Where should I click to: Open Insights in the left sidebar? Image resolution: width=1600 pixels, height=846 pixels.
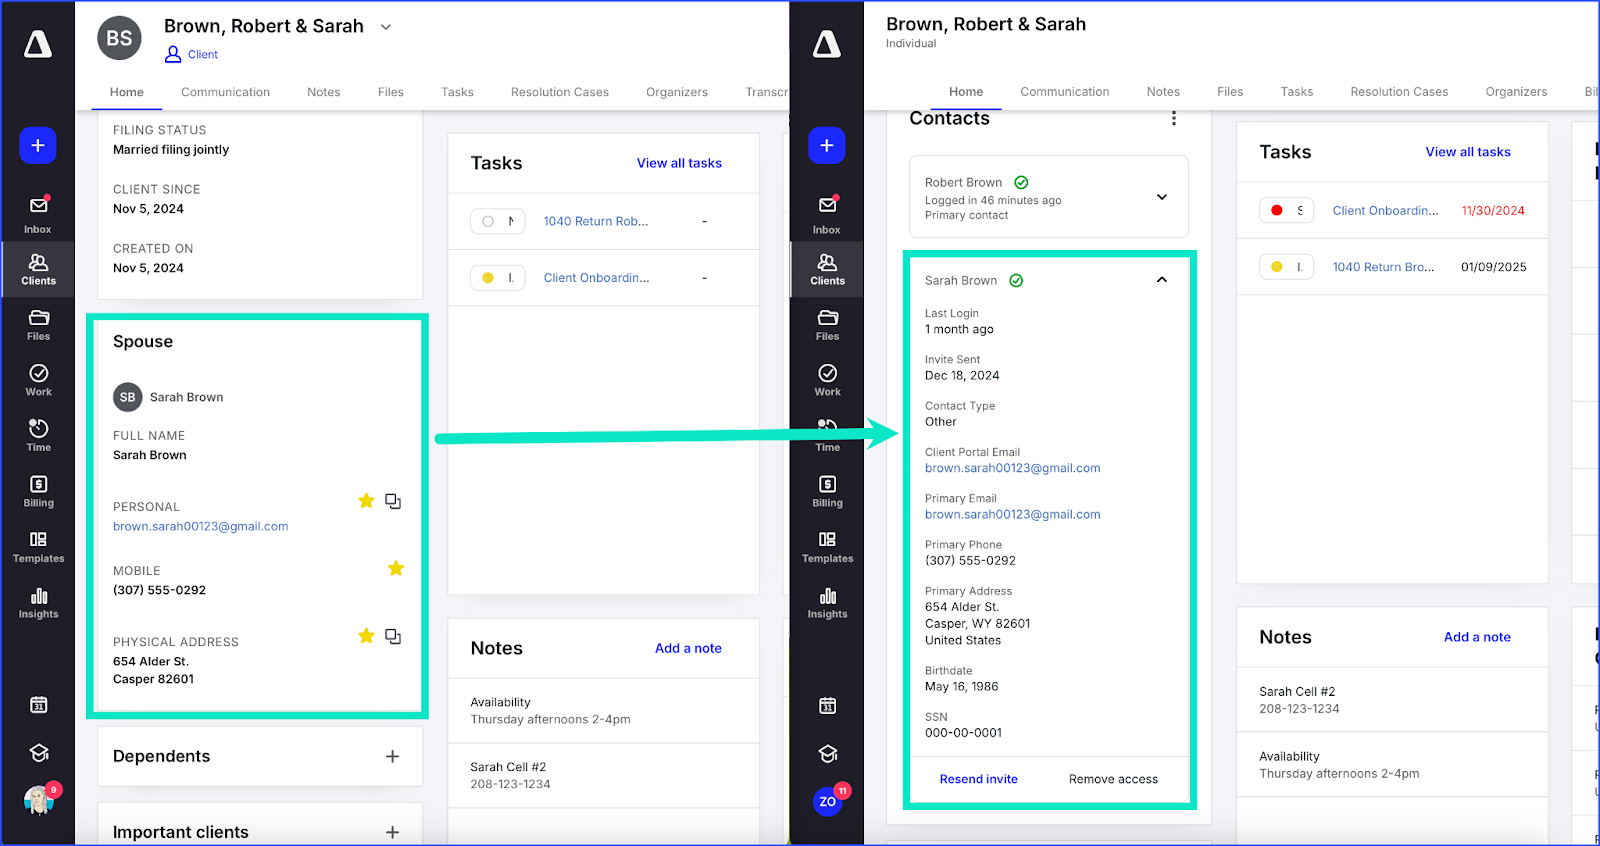[x=38, y=603]
